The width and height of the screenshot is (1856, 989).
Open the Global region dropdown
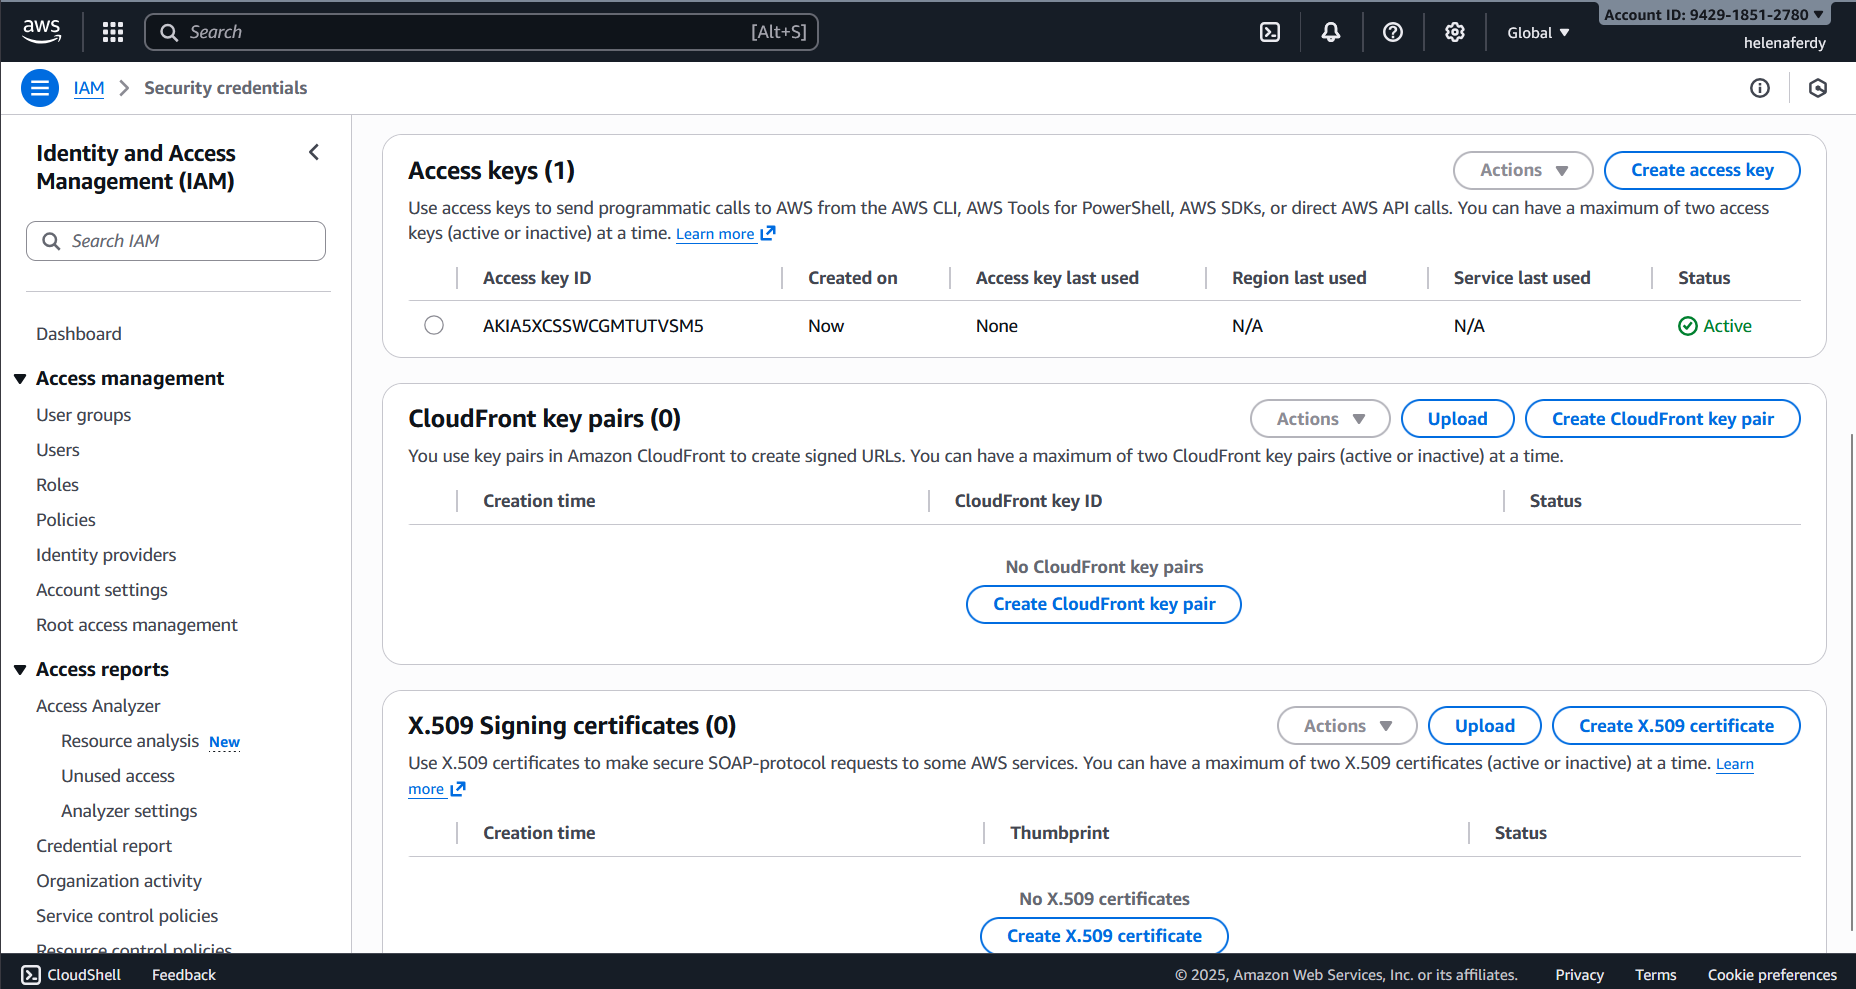click(x=1538, y=32)
